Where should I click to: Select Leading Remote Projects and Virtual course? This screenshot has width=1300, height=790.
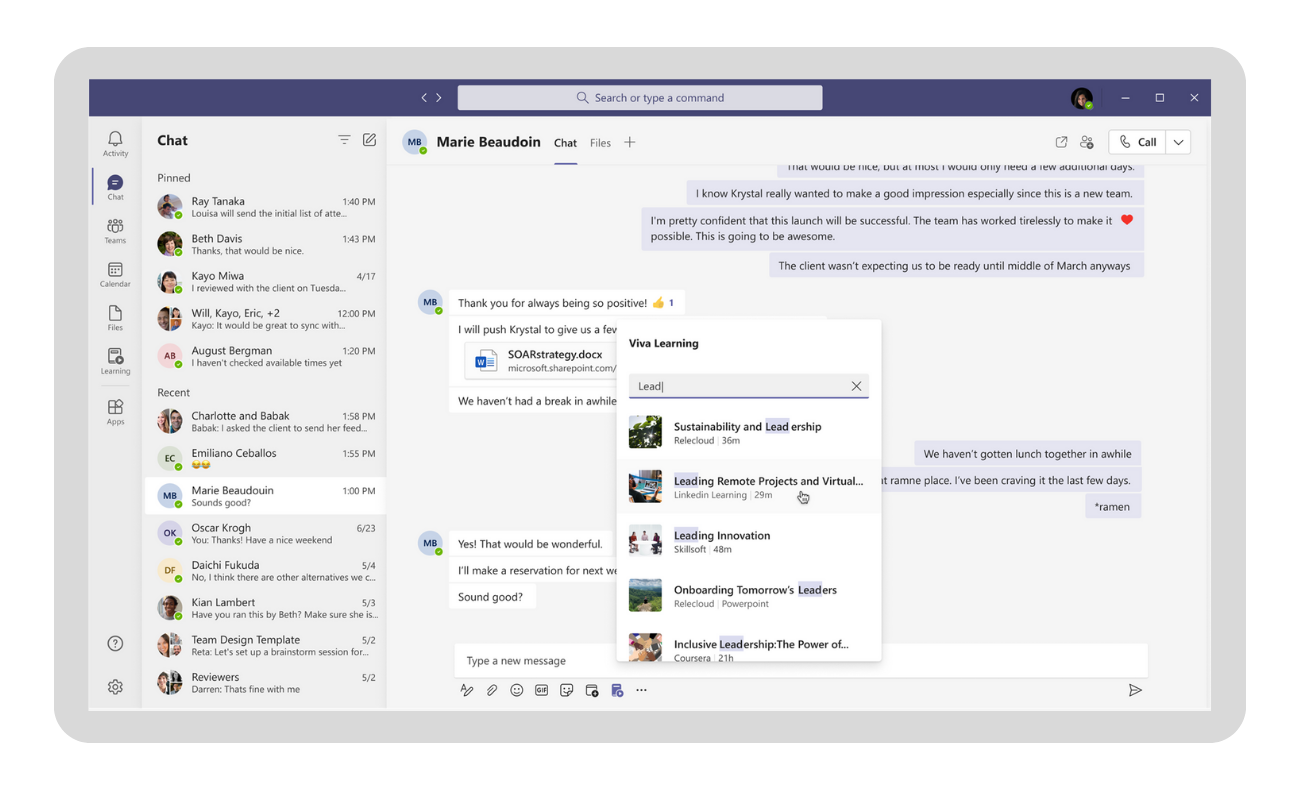point(748,487)
